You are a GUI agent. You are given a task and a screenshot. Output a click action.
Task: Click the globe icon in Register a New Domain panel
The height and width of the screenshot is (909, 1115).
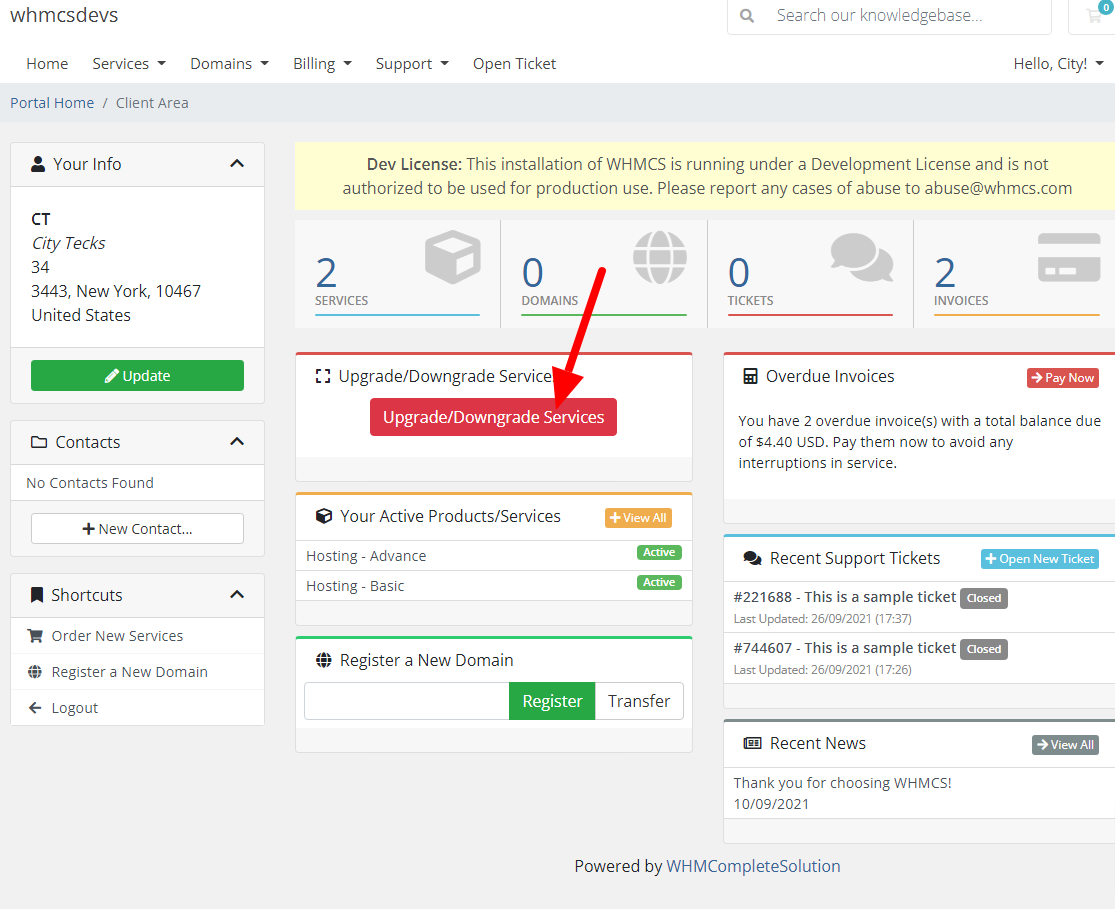[324, 660]
